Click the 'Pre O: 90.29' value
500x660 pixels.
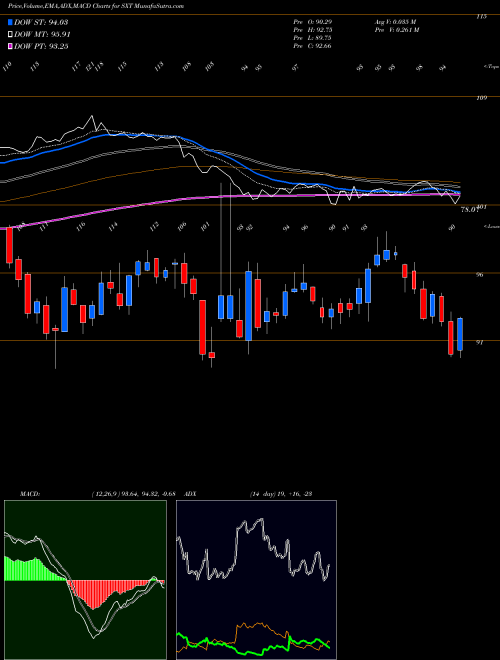pos(312,22)
